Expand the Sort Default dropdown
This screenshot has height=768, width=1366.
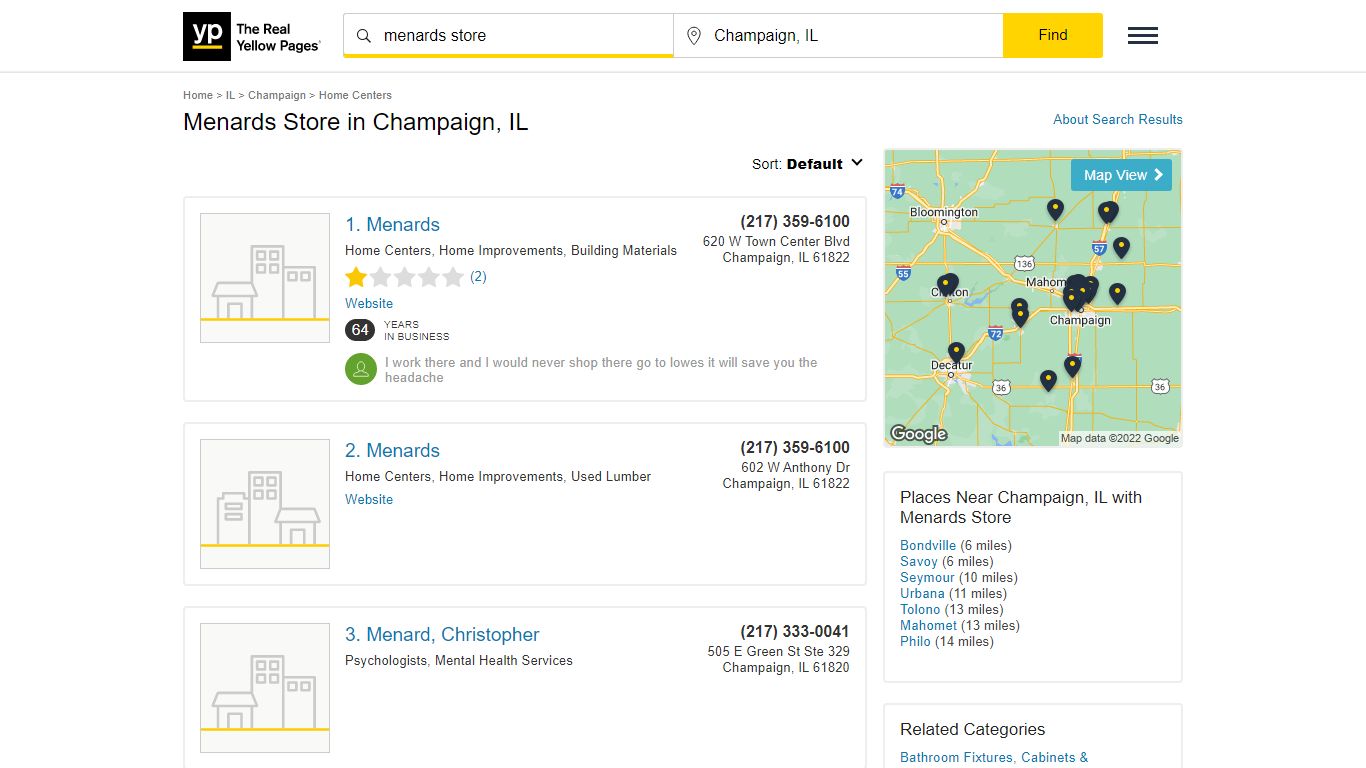point(808,164)
